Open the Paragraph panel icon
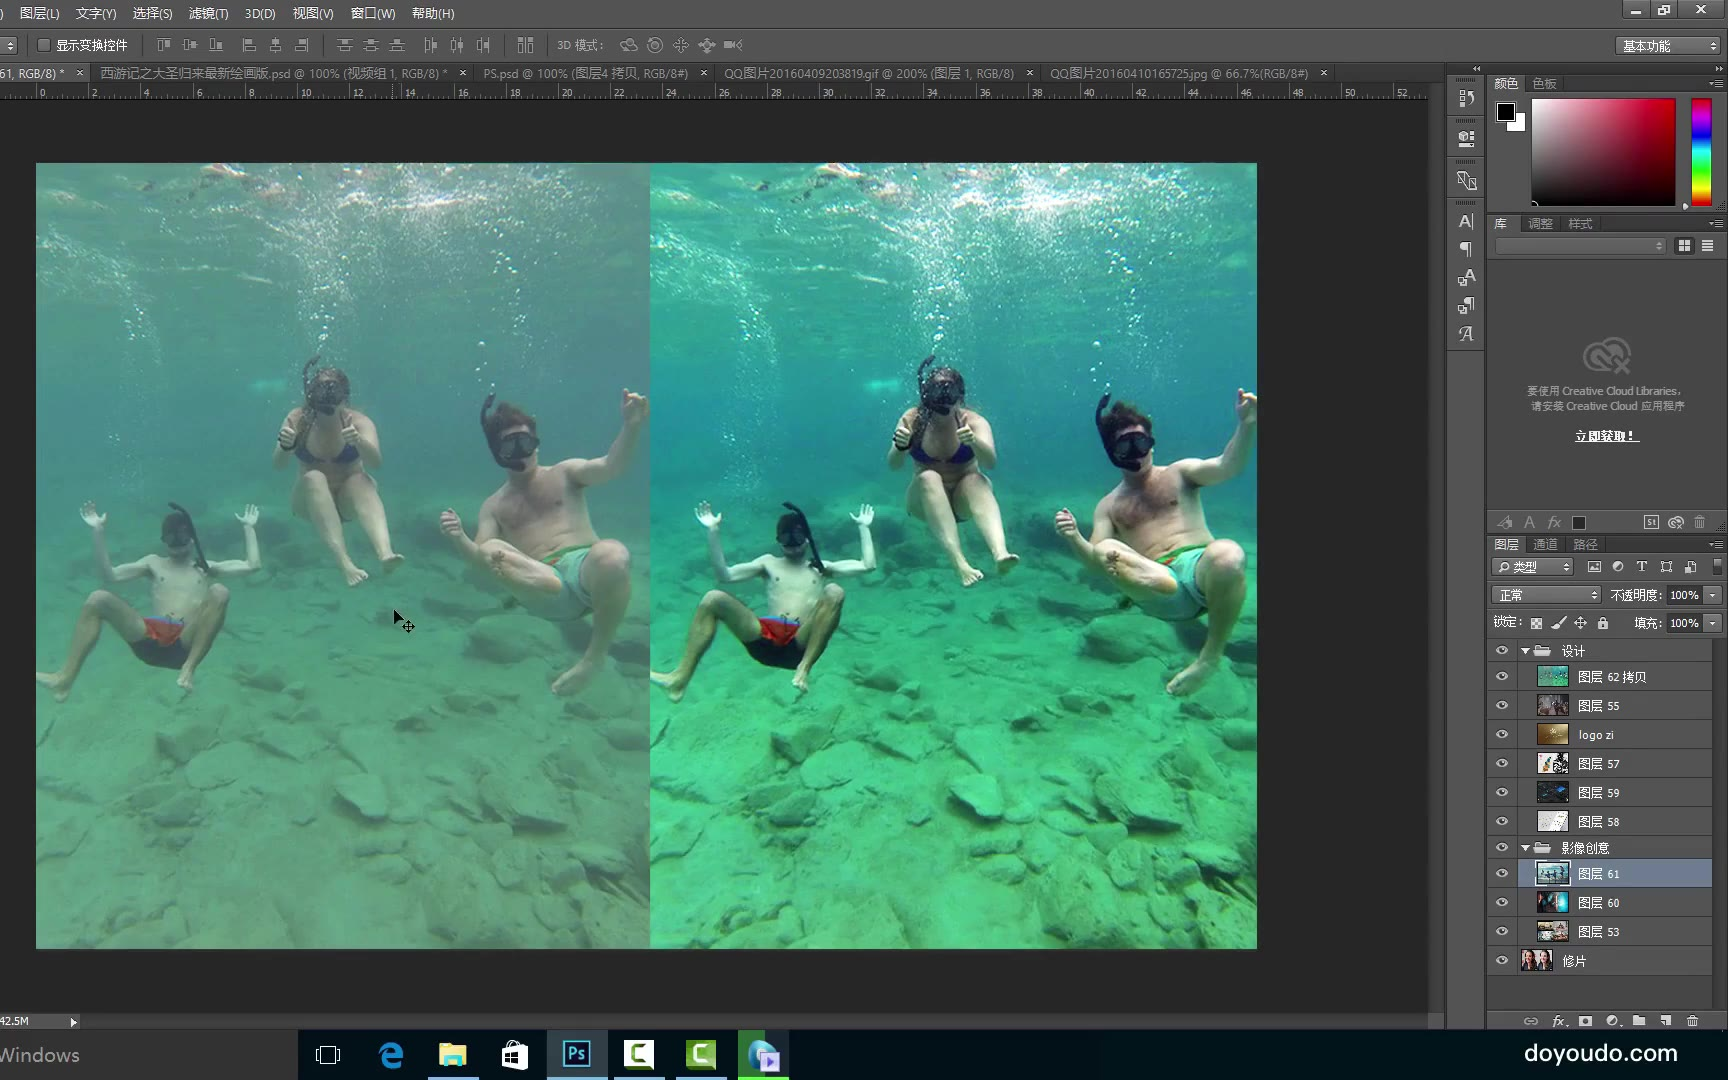The width and height of the screenshot is (1728, 1080). coord(1466,249)
